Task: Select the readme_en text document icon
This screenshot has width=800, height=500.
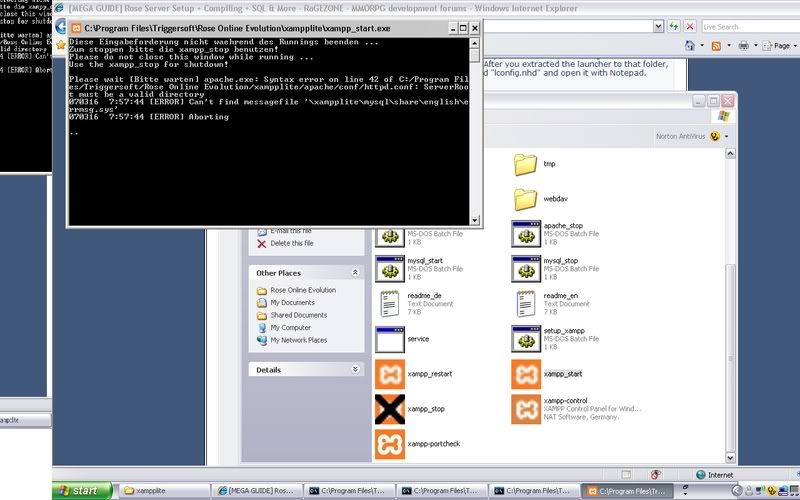Action: click(x=526, y=304)
